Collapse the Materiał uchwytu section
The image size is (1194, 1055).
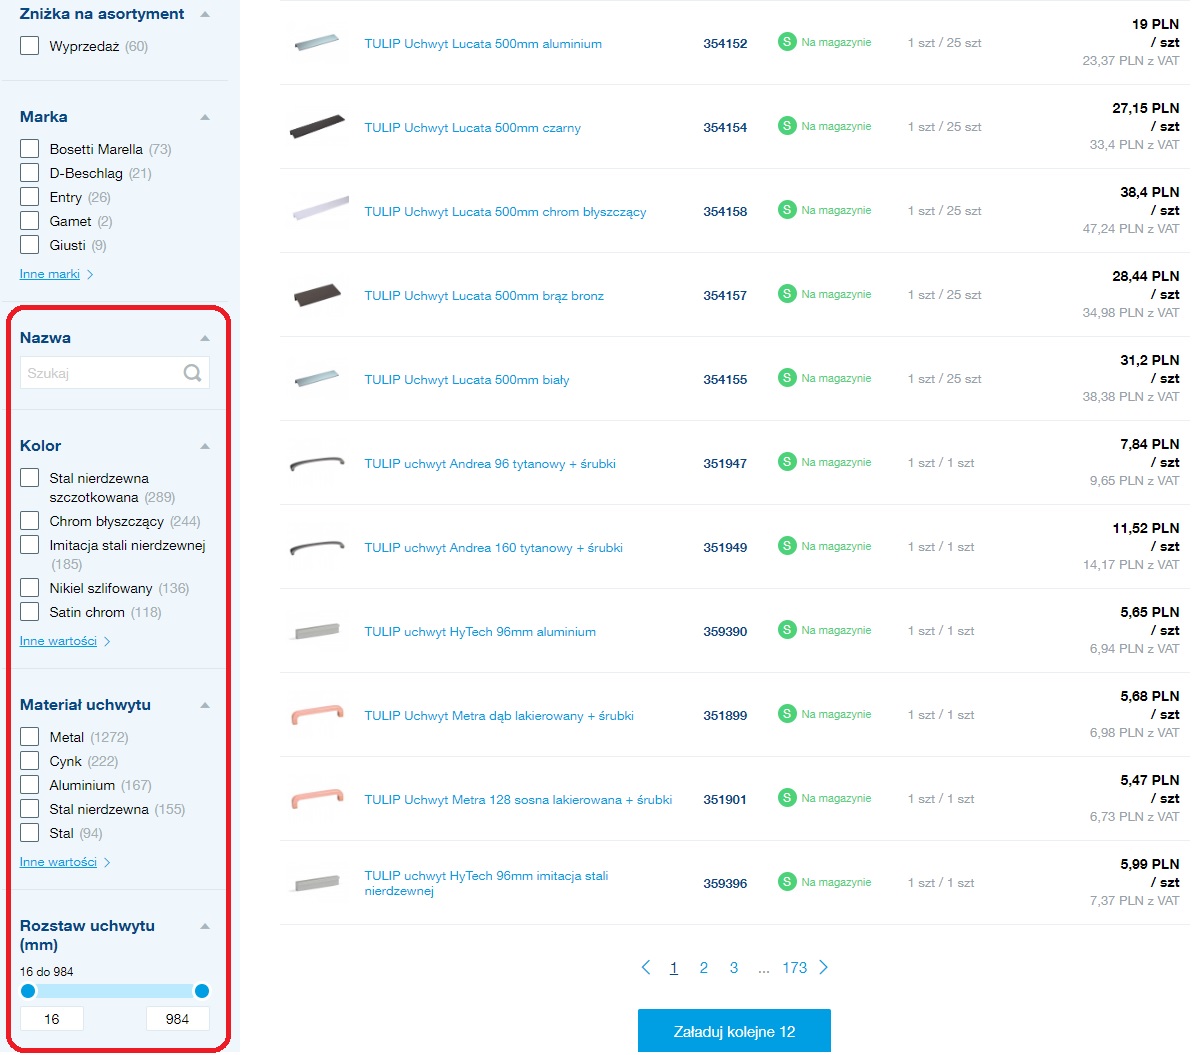click(205, 705)
